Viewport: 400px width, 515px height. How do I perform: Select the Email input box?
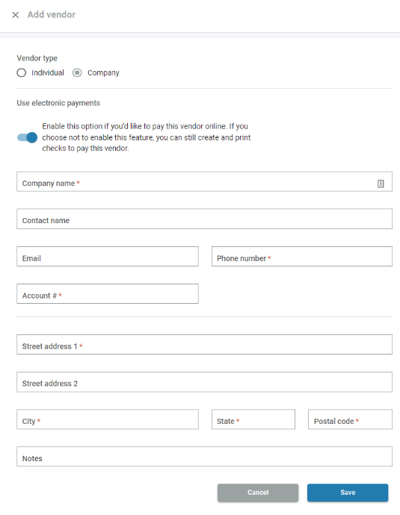(x=107, y=256)
